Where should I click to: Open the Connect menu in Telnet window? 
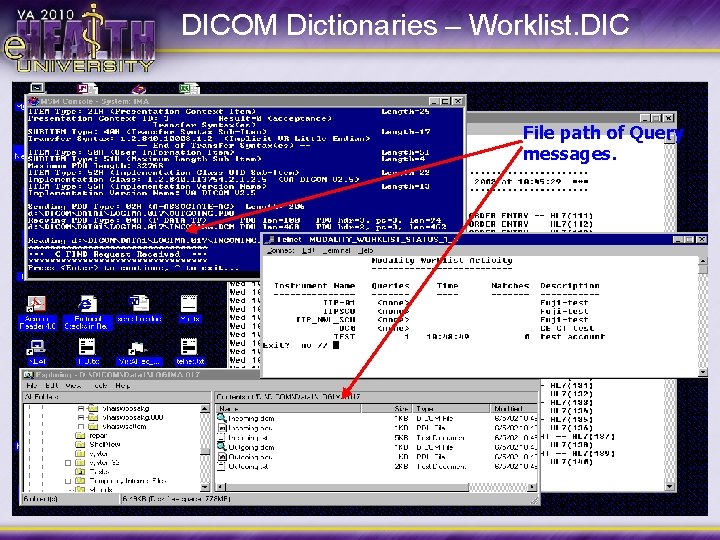point(280,250)
